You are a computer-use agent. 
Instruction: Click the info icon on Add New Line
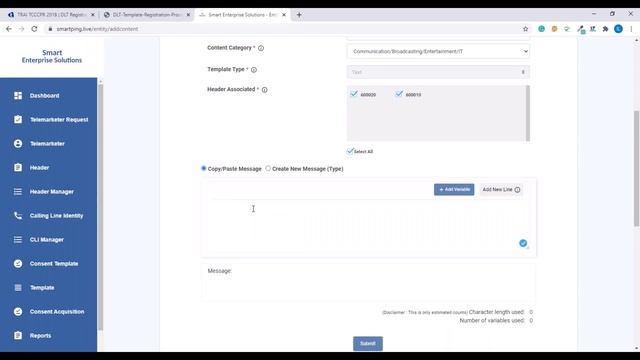518,190
